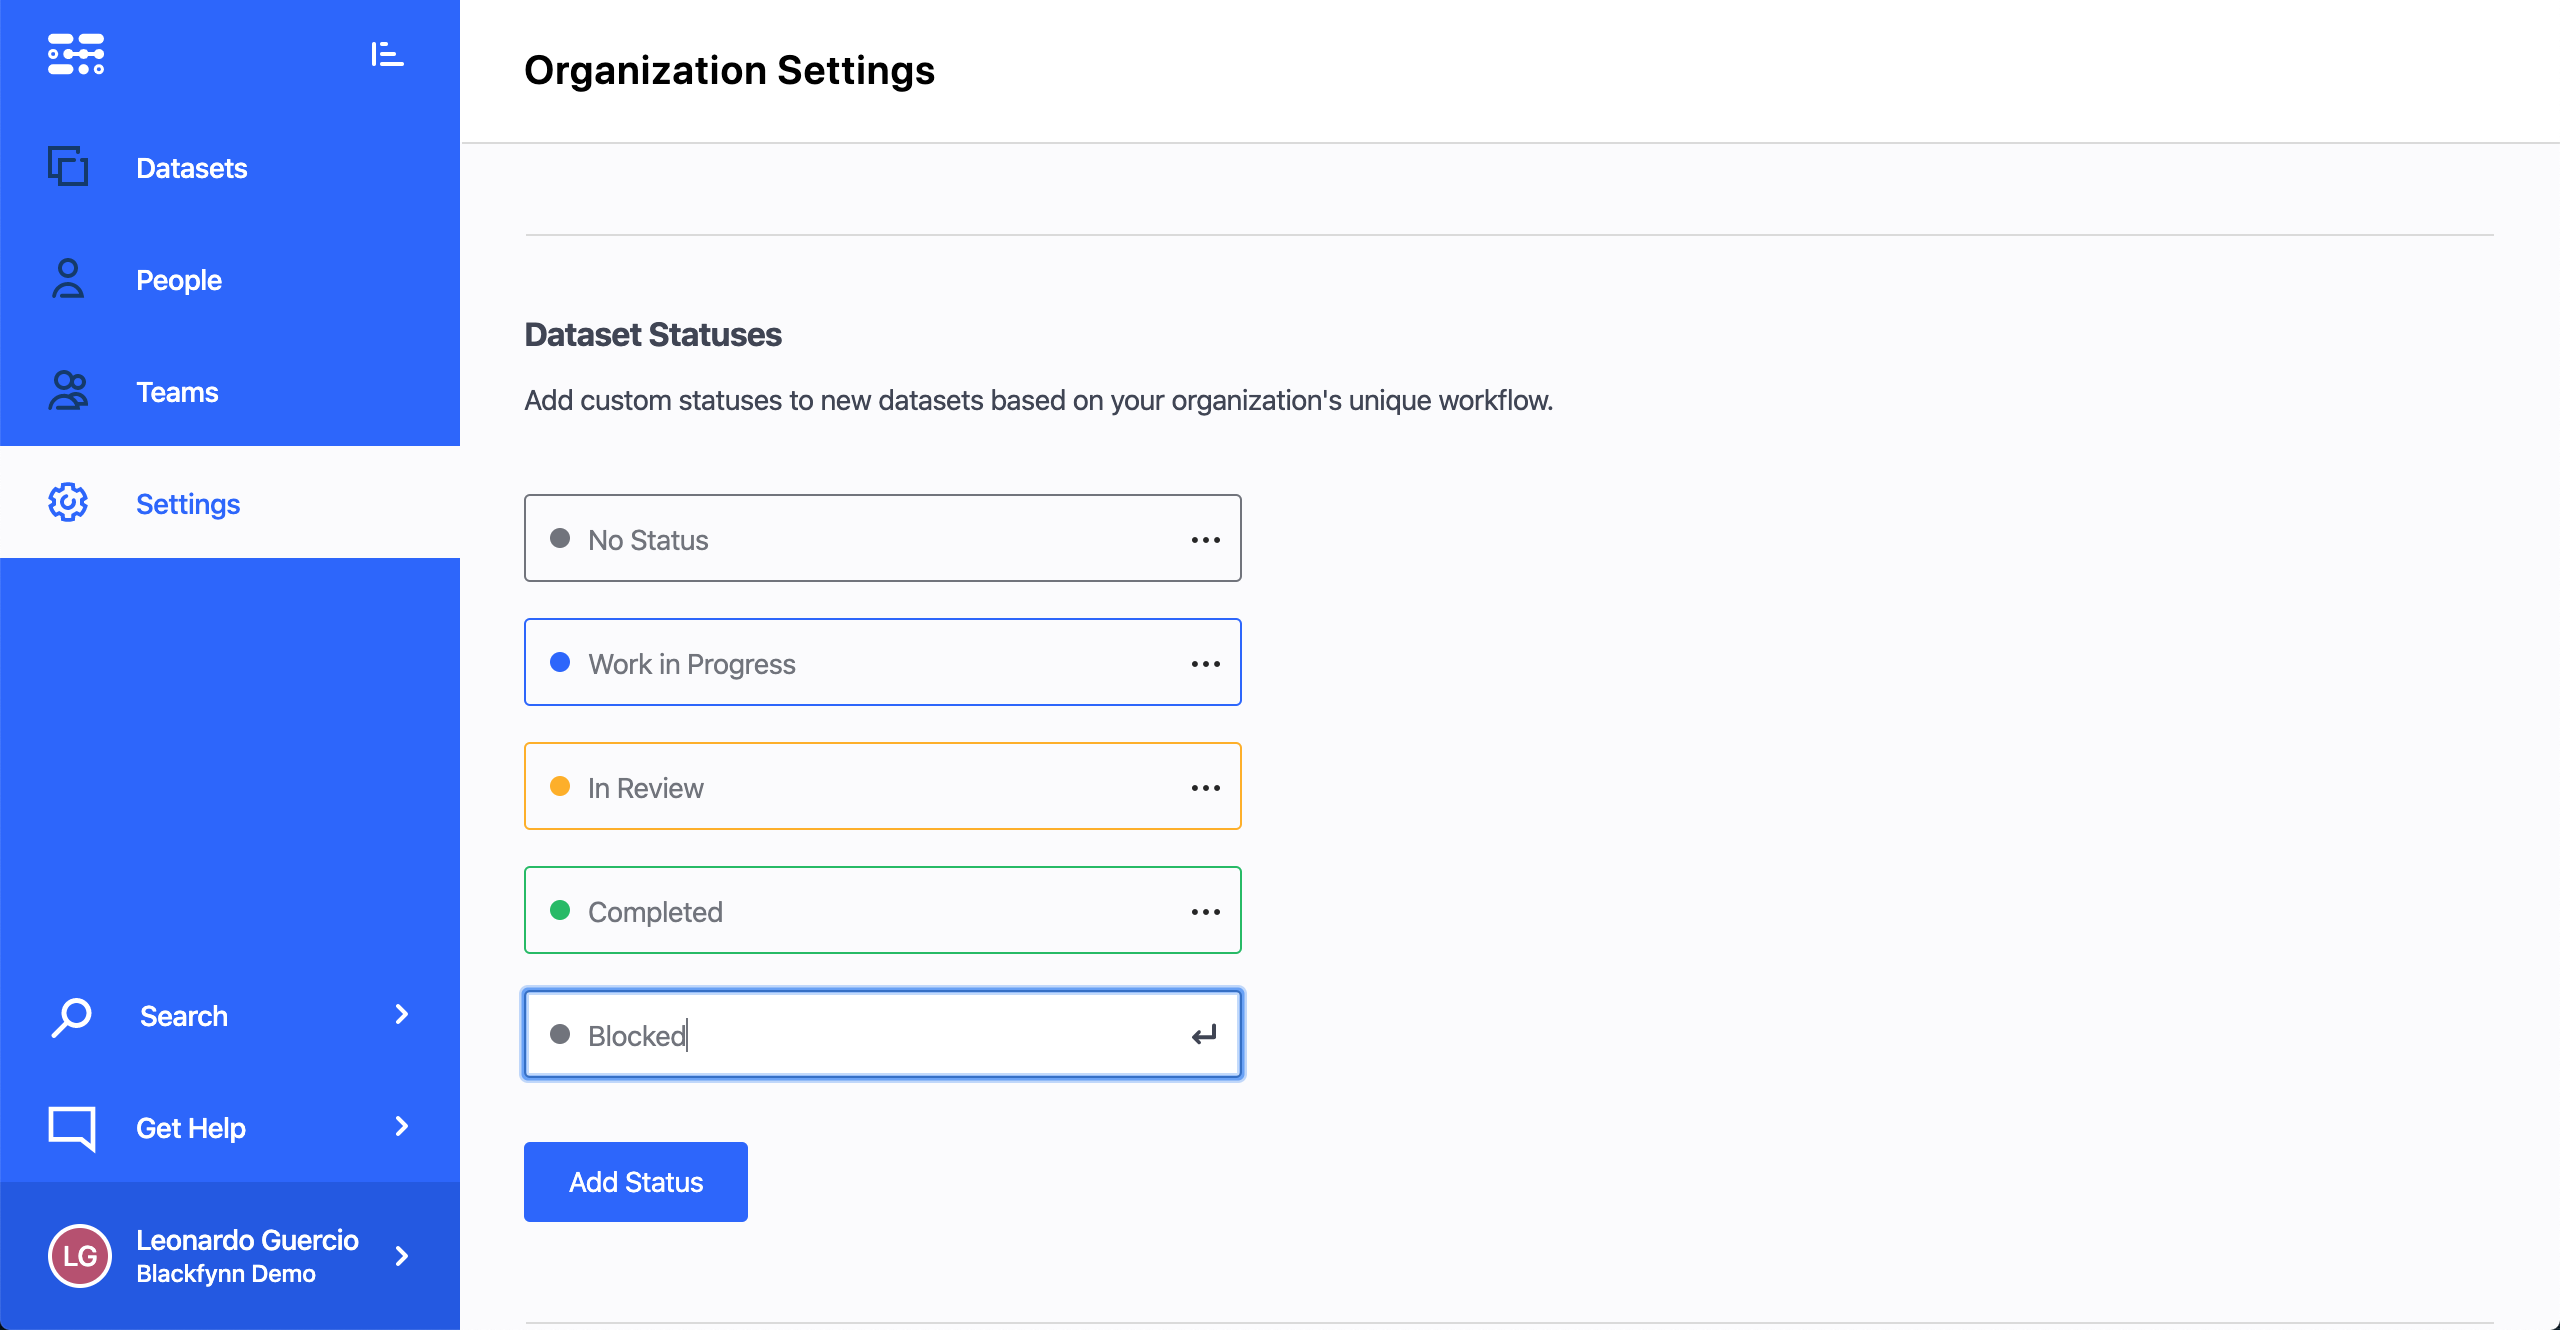This screenshot has width=2560, height=1330.
Task: Click the Teams group icon
Action: (x=68, y=391)
